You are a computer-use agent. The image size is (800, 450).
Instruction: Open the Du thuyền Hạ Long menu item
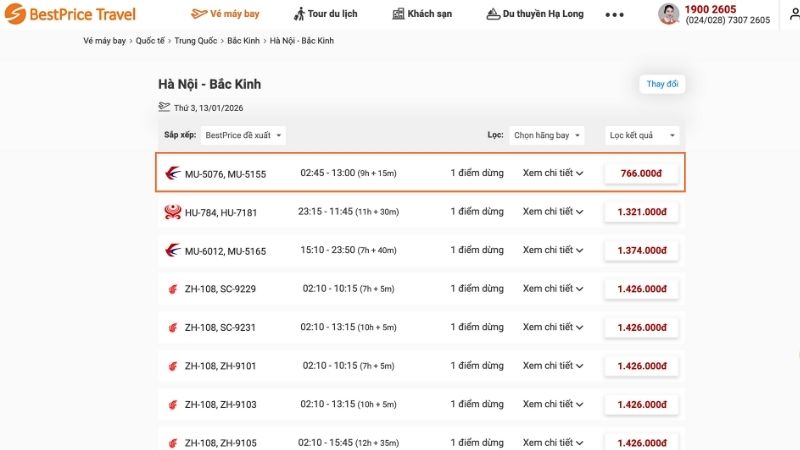[x=535, y=14]
